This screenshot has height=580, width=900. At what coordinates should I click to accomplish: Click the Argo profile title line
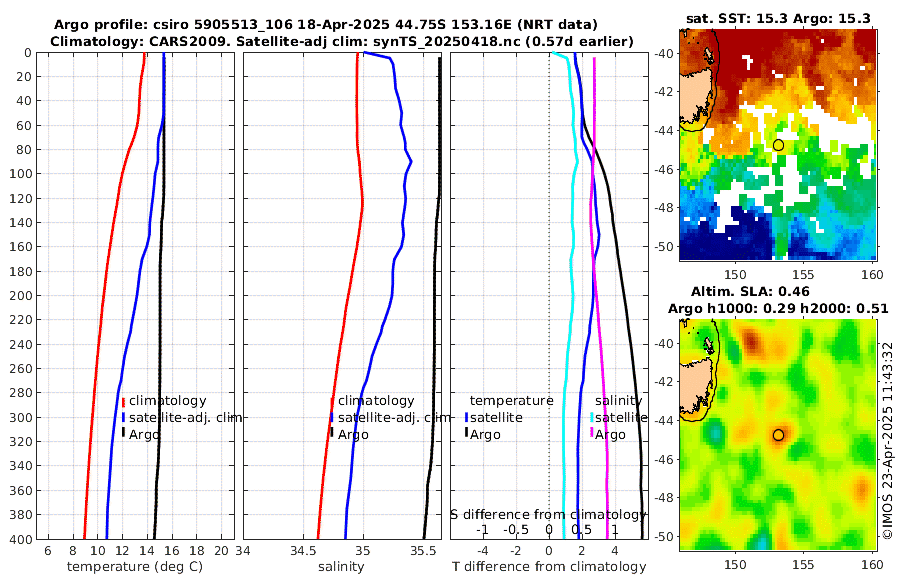pos(325,25)
